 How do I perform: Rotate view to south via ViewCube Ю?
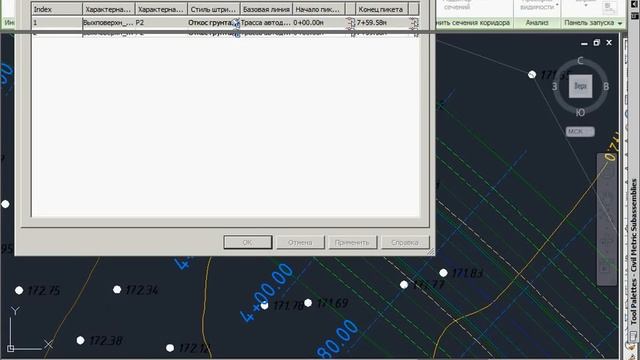(580, 112)
